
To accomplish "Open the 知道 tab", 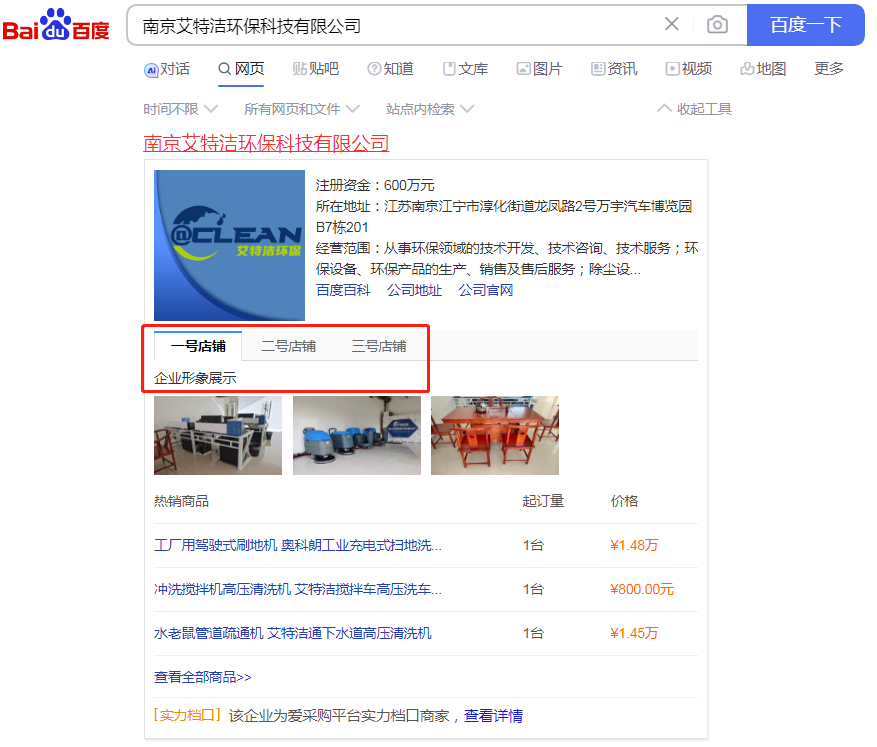I will pos(390,69).
